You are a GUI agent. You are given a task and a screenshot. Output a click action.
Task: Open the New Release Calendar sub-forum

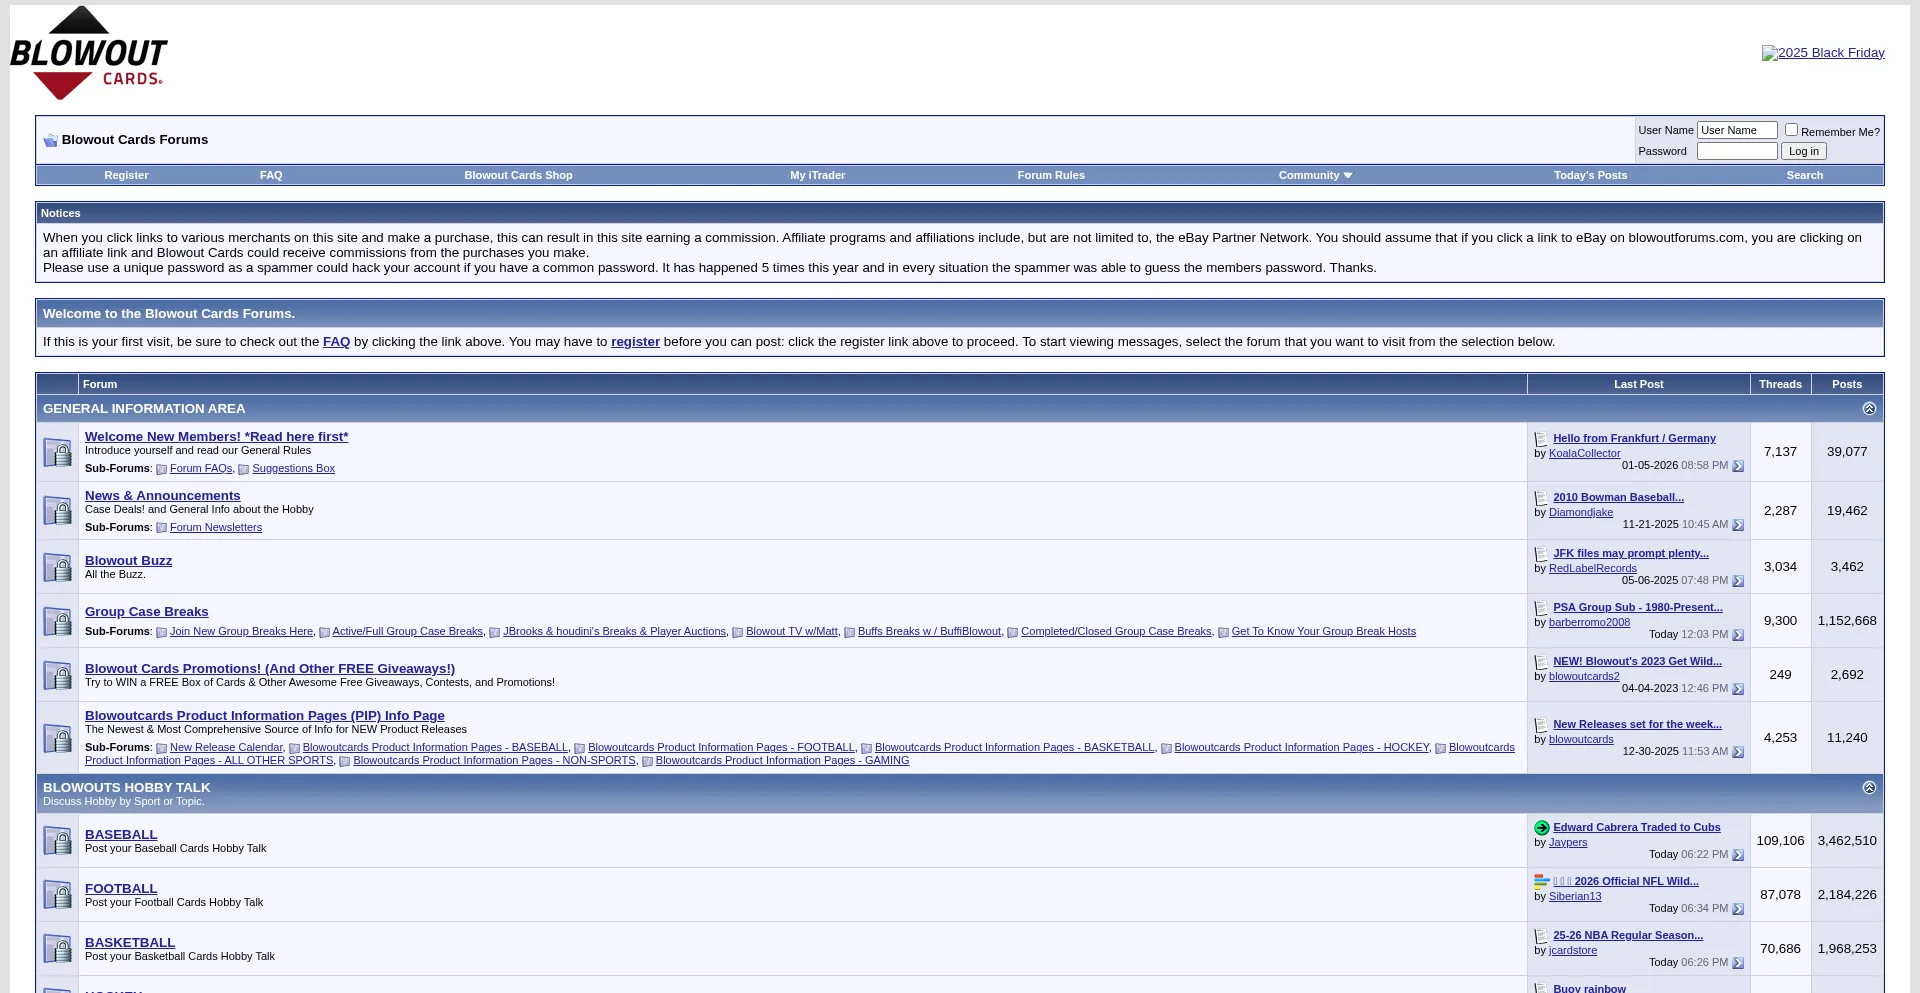pyautogui.click(x=226, y=748)
